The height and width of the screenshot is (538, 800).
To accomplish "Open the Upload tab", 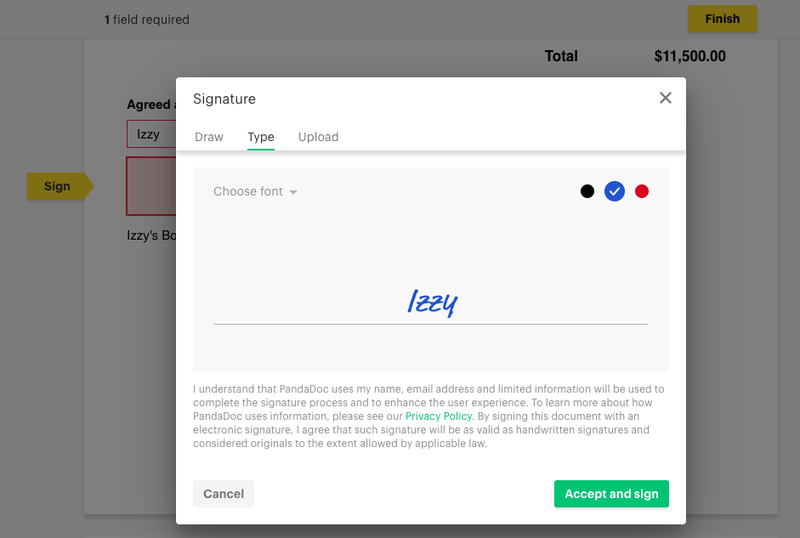I will 318,137.
